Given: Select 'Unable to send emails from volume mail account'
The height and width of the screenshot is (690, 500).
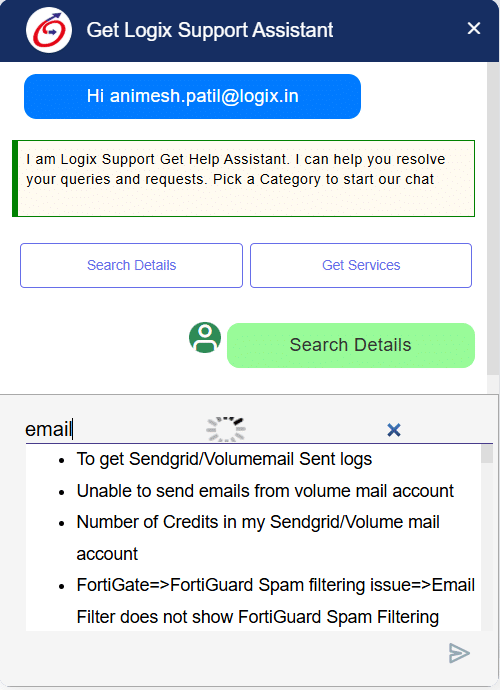Looking at the screenshot, I should point(265,491).
